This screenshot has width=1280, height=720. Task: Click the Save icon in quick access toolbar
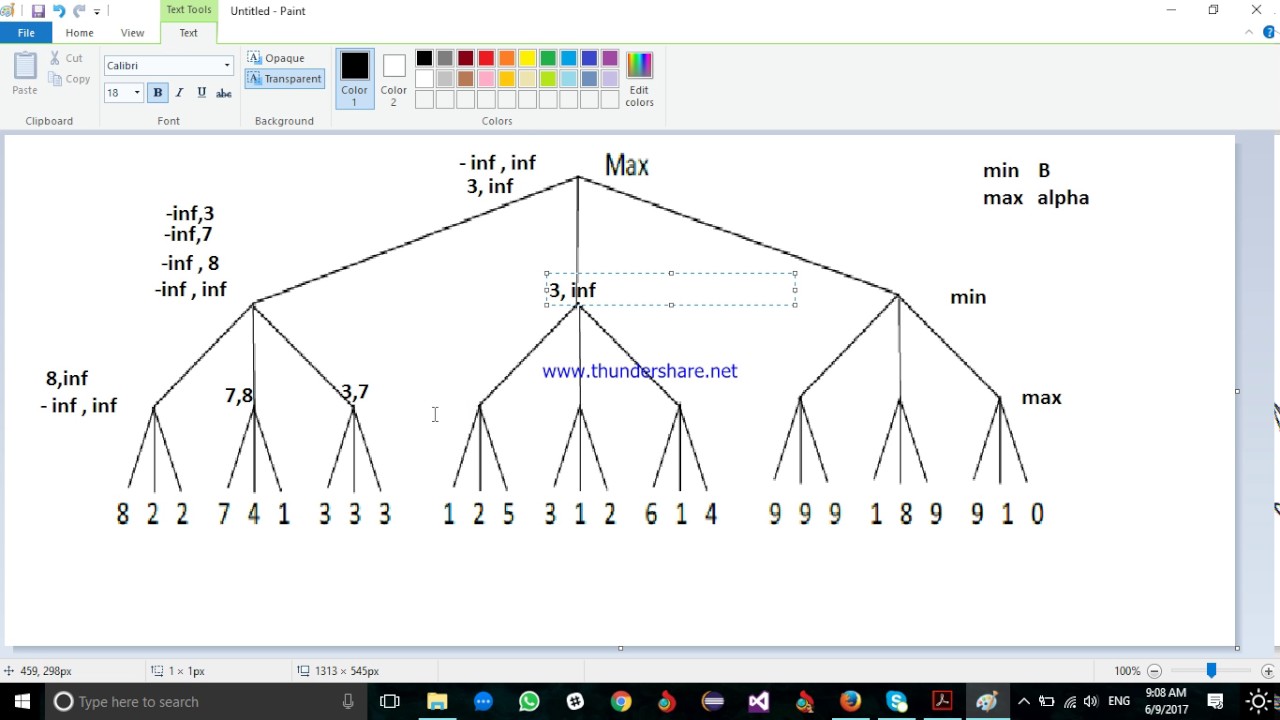point(38,11)
